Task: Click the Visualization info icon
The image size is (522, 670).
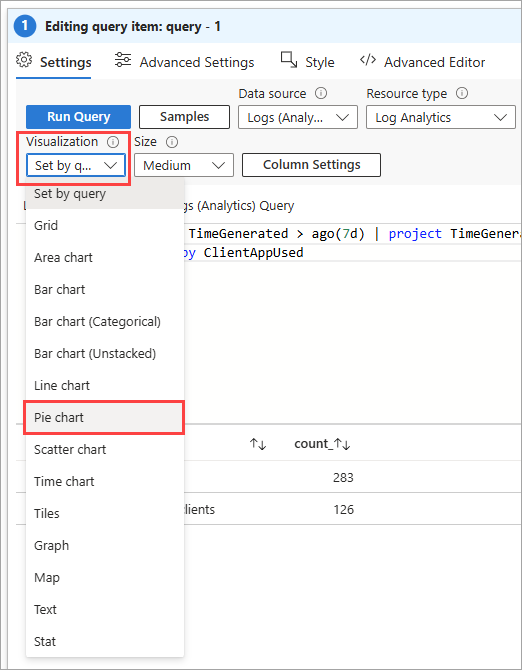Action: pos(113,142)
